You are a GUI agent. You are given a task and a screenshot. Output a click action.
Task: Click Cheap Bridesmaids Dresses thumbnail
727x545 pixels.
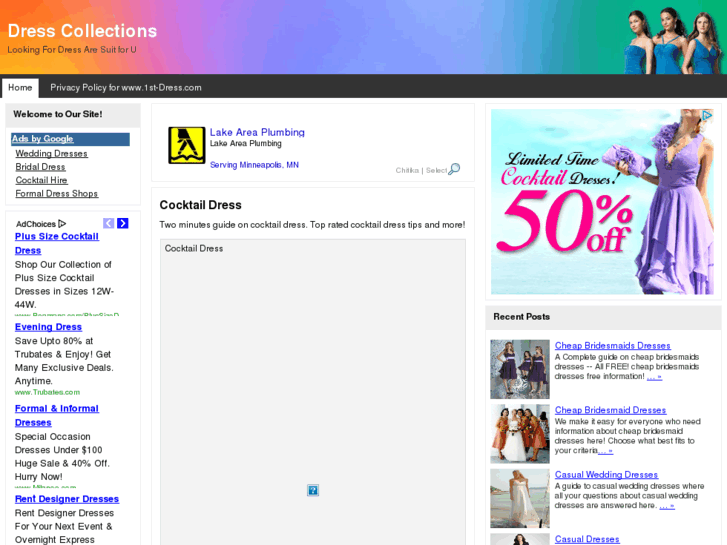coord(520,369)
